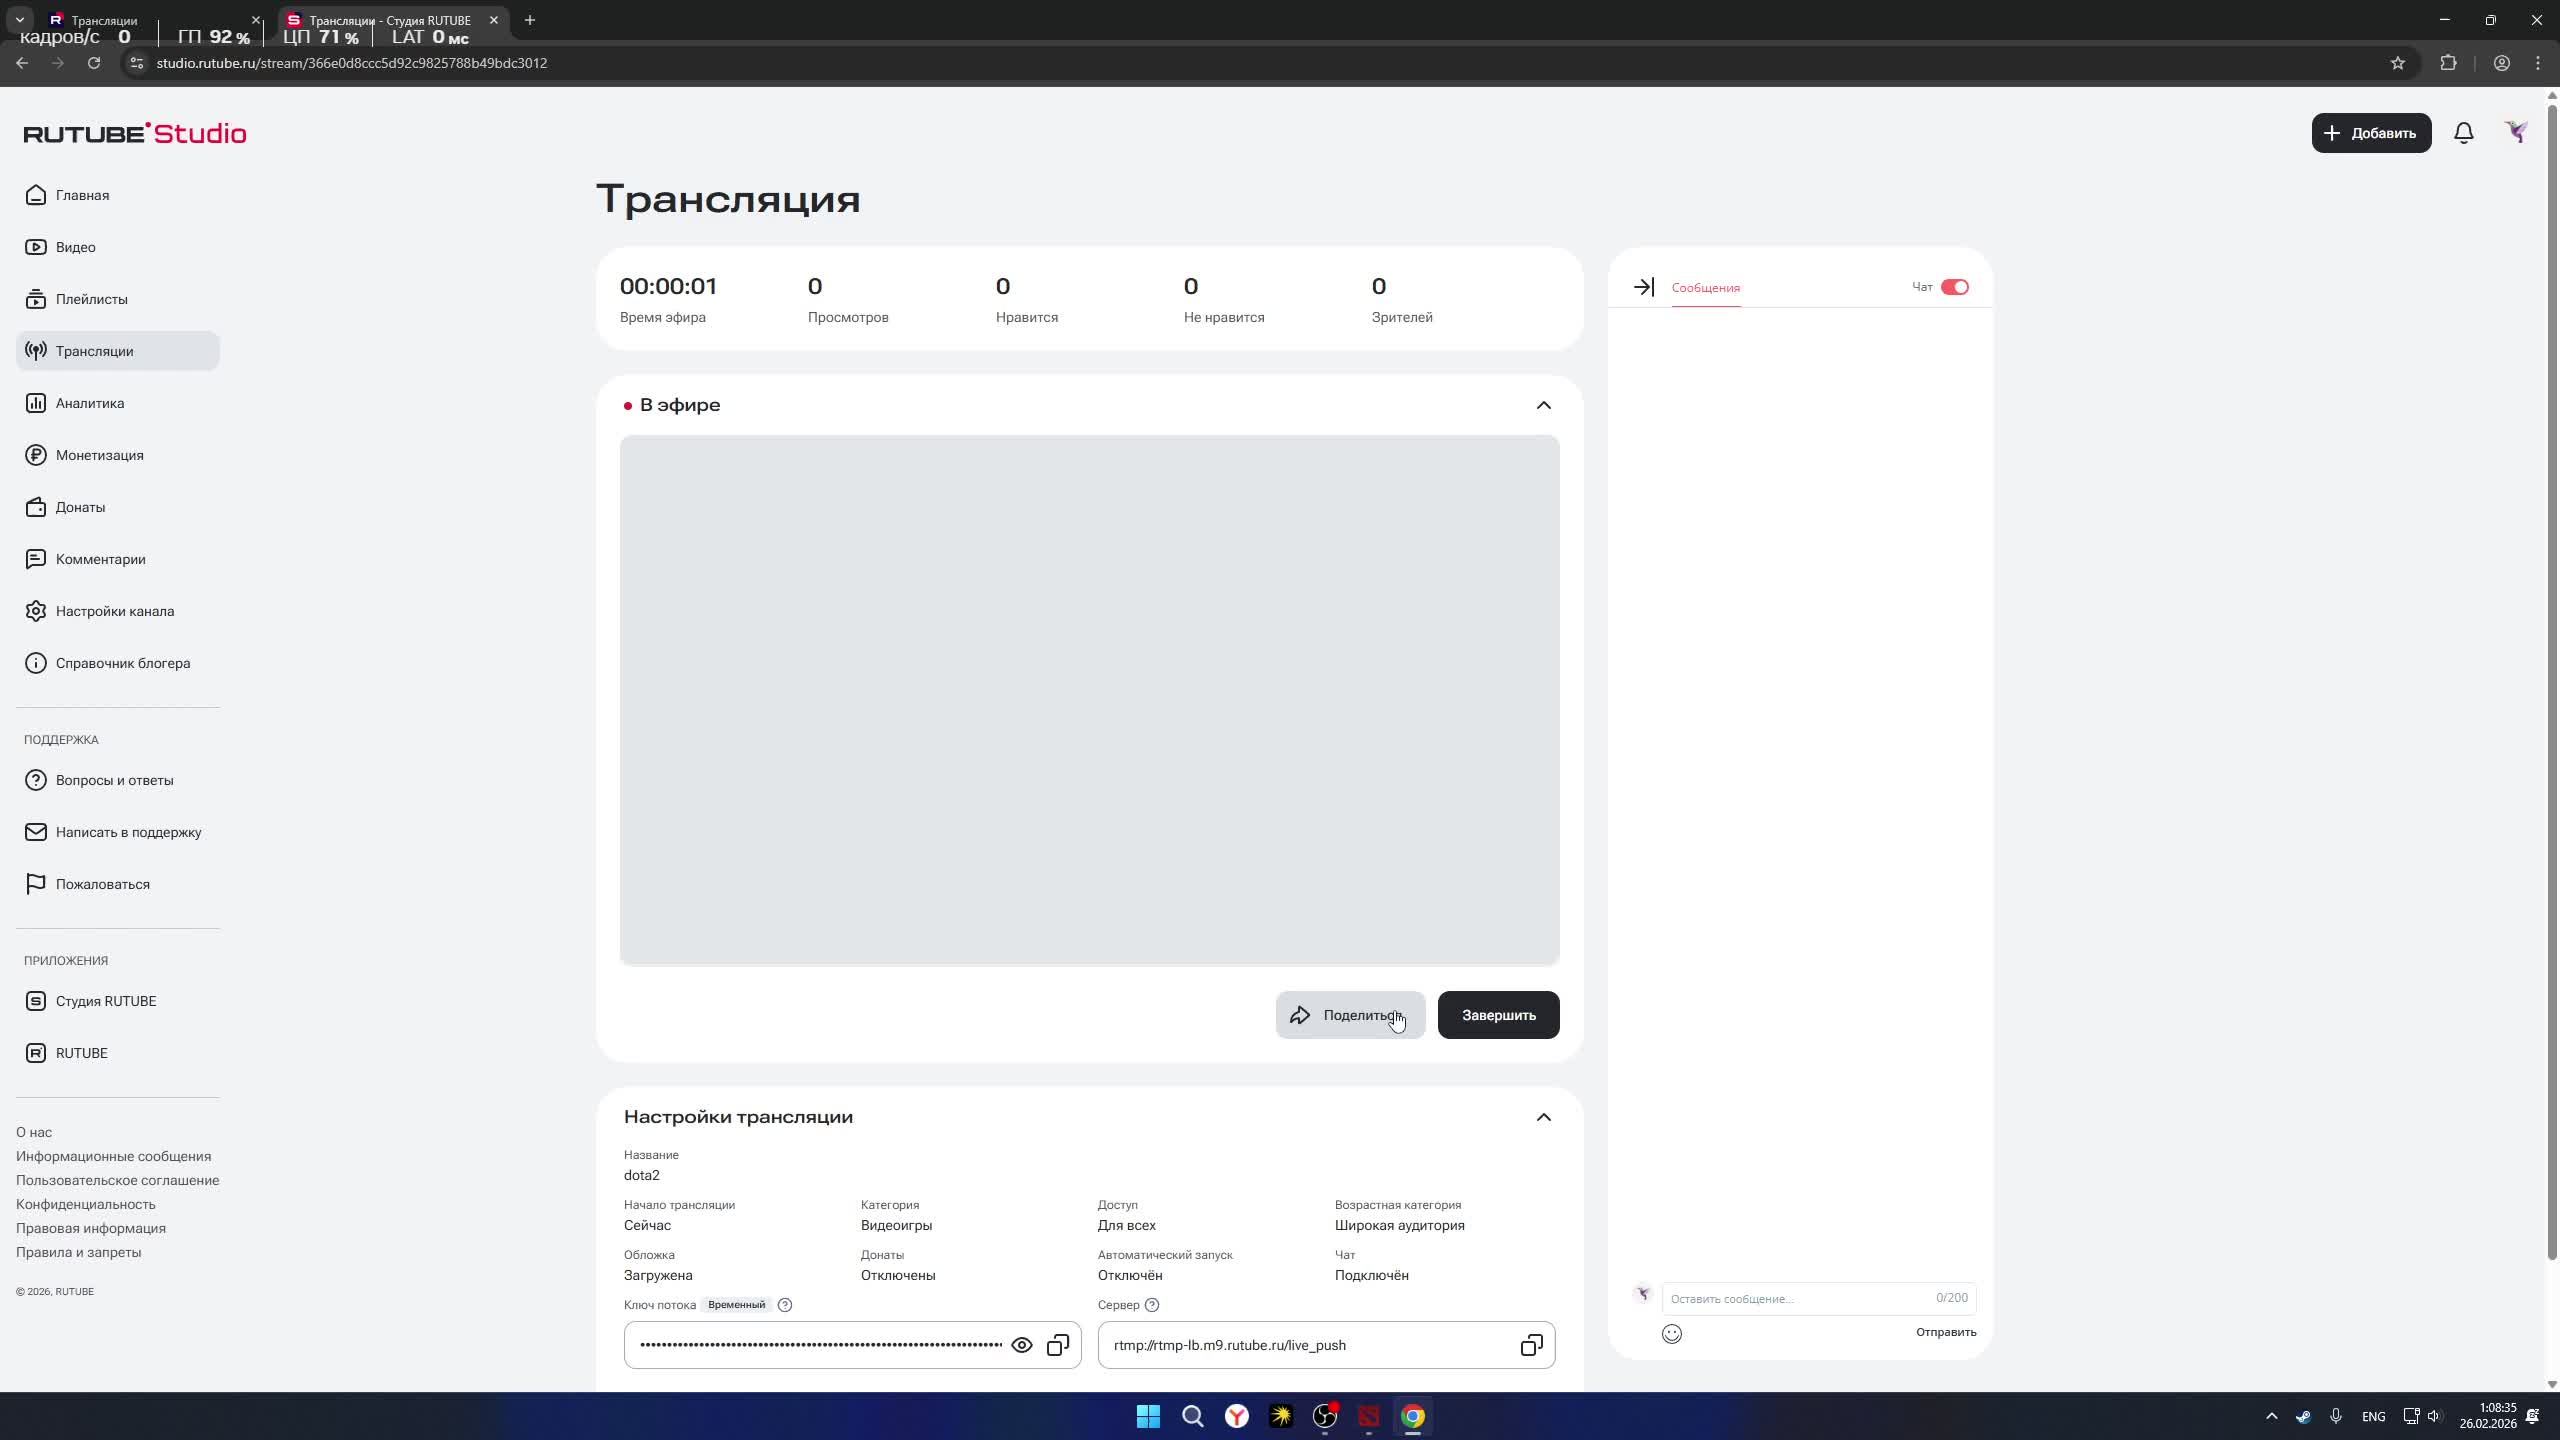Open Настройки канала settings
The height and width of the screenshot is (1440, 2560).
click(x=115, y=611)
